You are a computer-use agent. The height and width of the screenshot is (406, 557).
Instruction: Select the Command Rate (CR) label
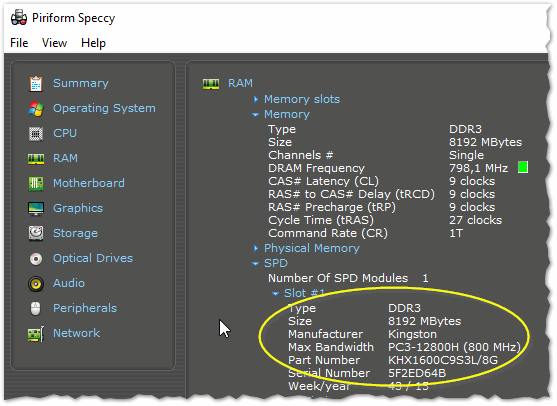(x=328, y=233)
